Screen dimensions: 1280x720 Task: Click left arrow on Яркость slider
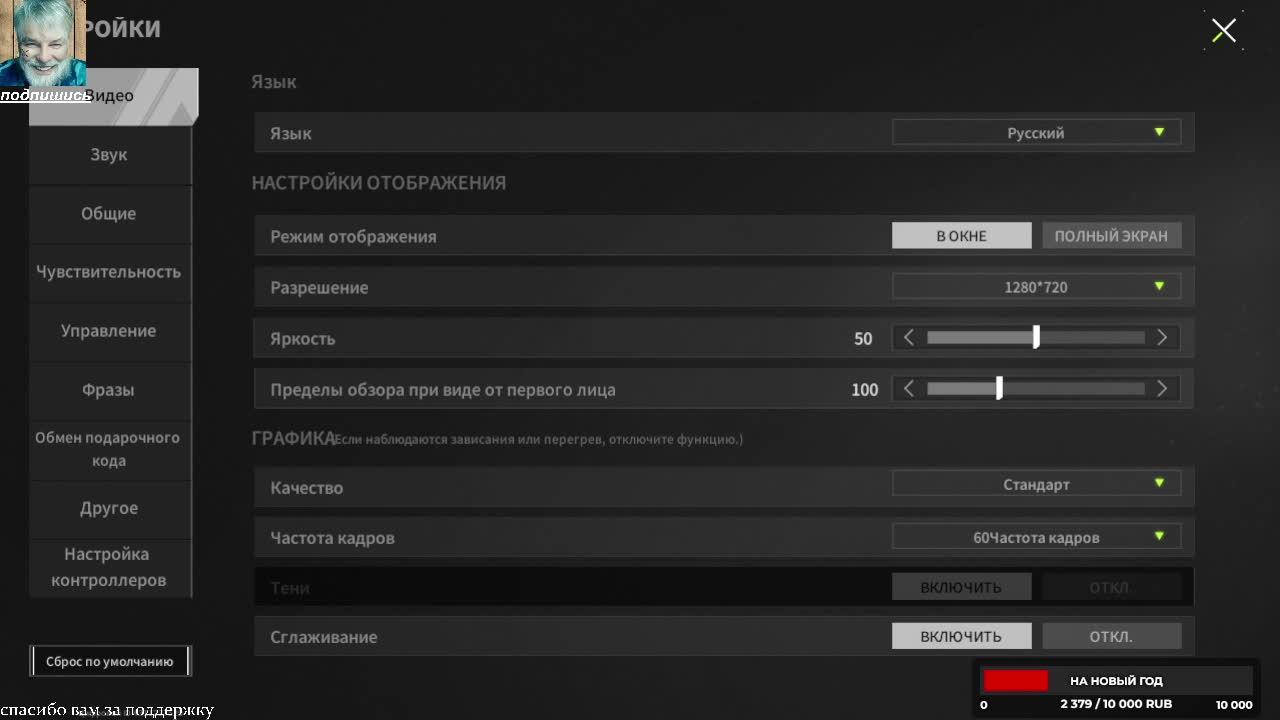click(908, 338)
